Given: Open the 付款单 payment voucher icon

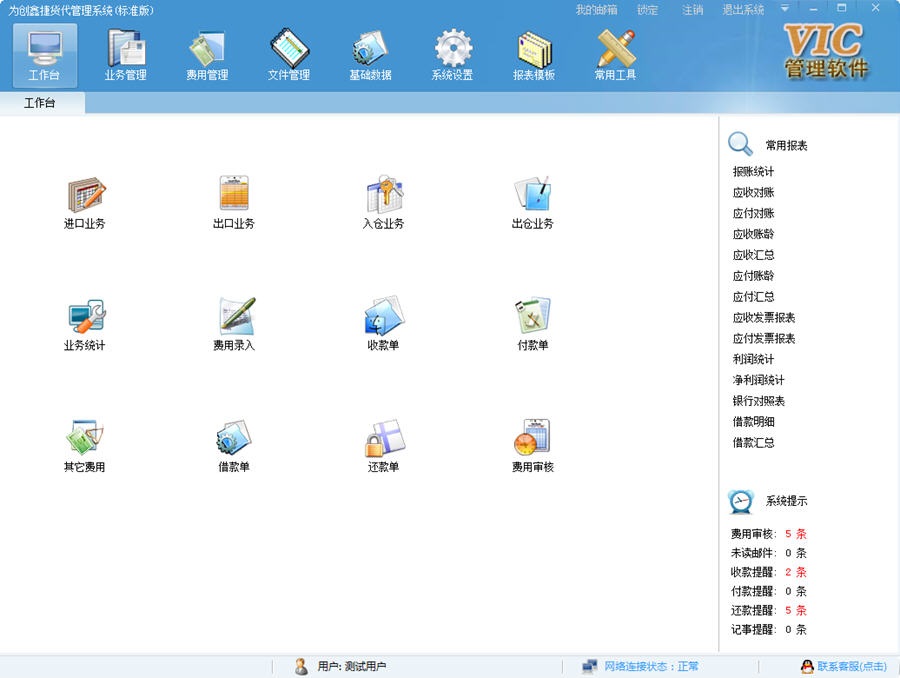Looking at the screenshot, I should click(533, 322).
